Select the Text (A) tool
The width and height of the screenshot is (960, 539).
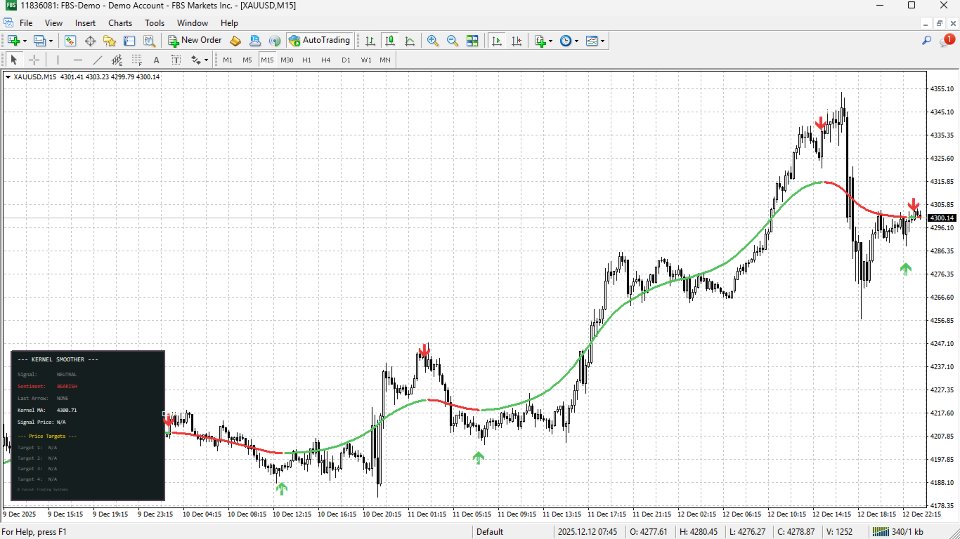tap(156, 60)
